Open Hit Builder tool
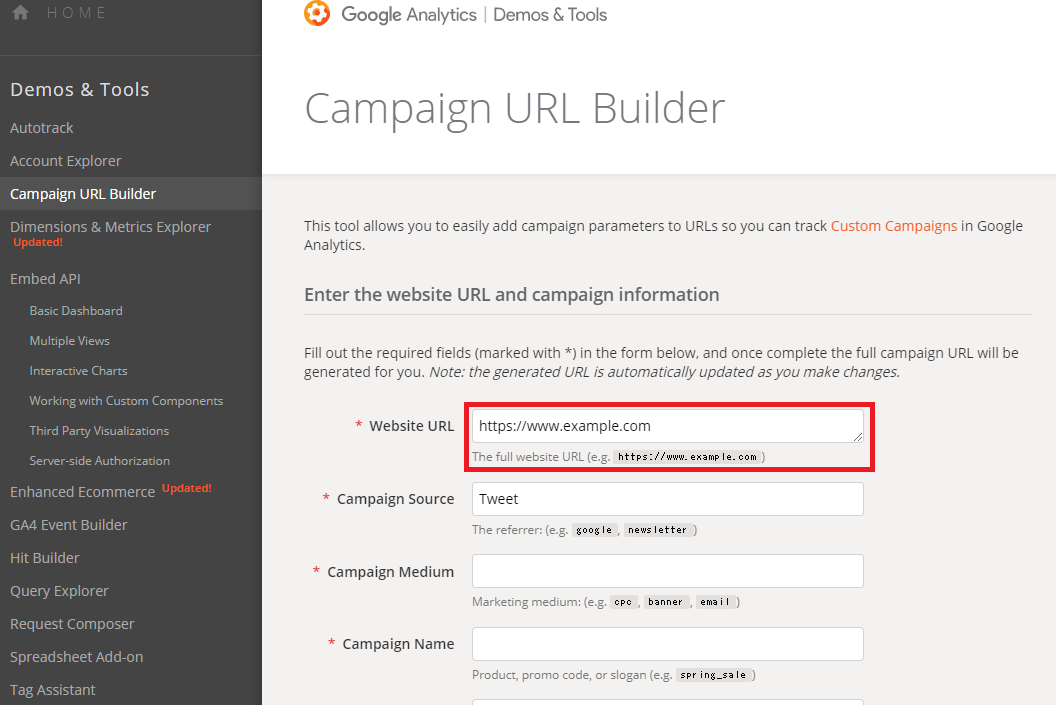1056x705 pixels. pyautogui.click(x=44, y=558)
